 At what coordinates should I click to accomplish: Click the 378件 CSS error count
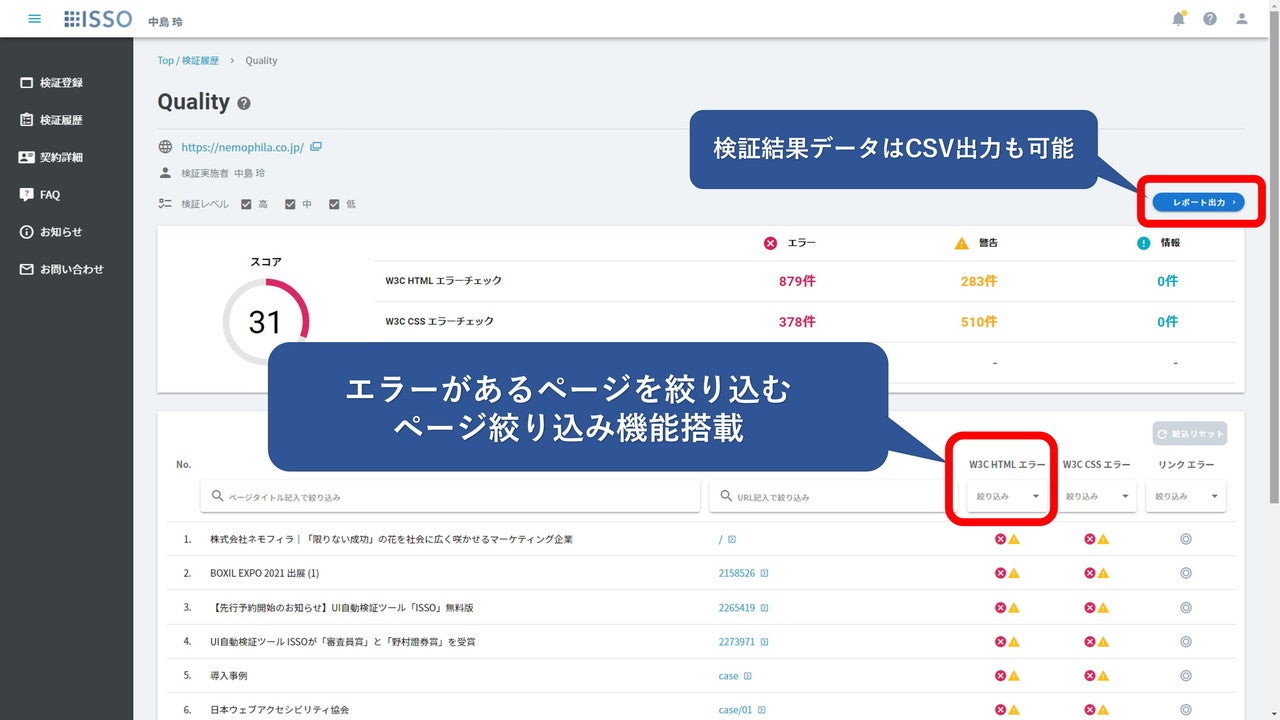pos(797,322)
